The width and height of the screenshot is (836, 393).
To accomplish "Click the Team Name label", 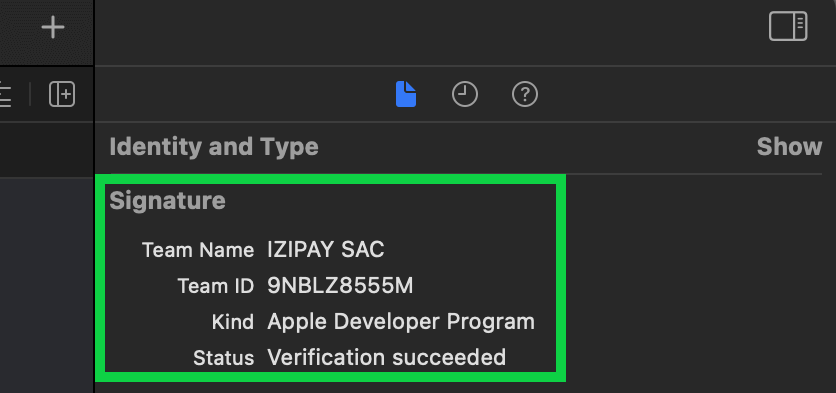I will tap(198, 250).
